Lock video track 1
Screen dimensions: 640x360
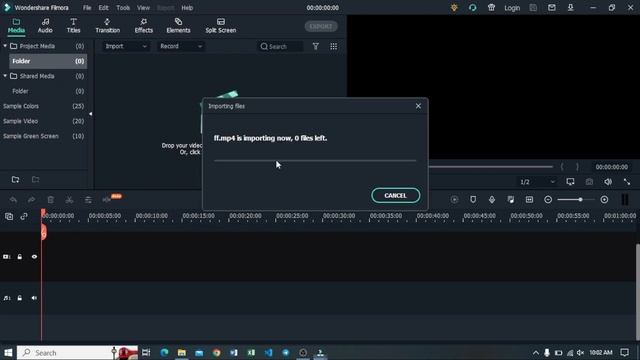(x=20, y=257)
